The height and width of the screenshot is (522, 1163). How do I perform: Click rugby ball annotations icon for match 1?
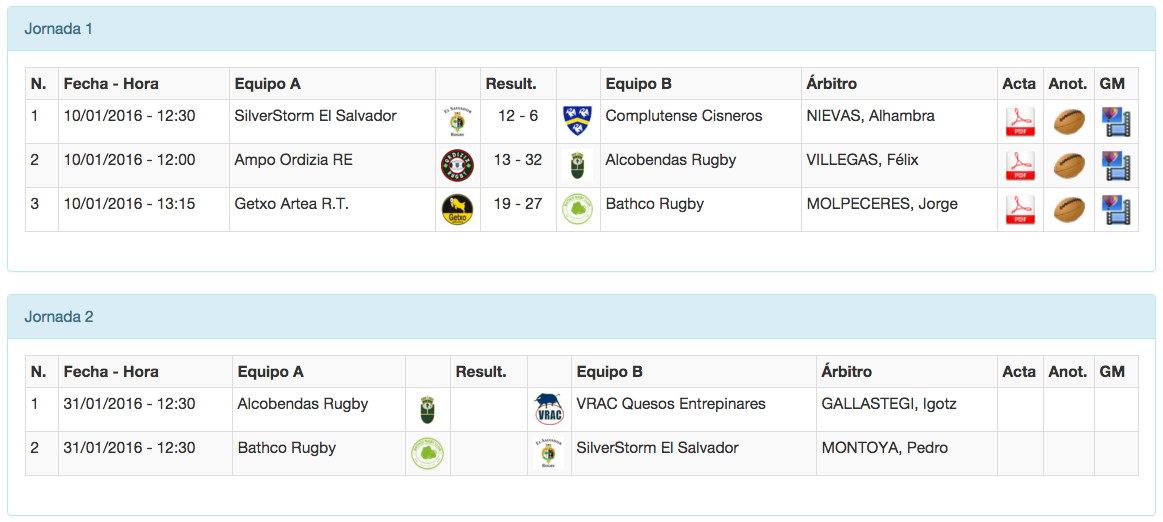[1069, 122]
